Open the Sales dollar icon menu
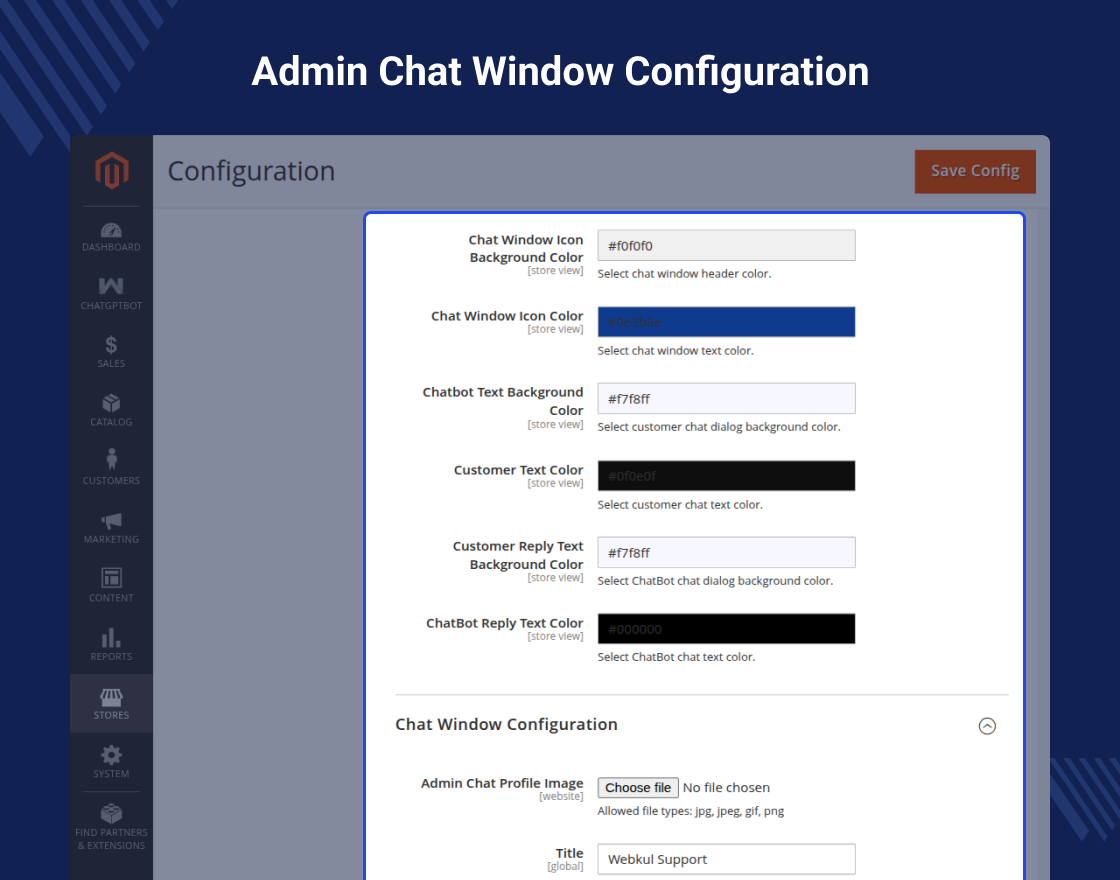Viewport: 1120px width, 880px height. tap(111, 353)
